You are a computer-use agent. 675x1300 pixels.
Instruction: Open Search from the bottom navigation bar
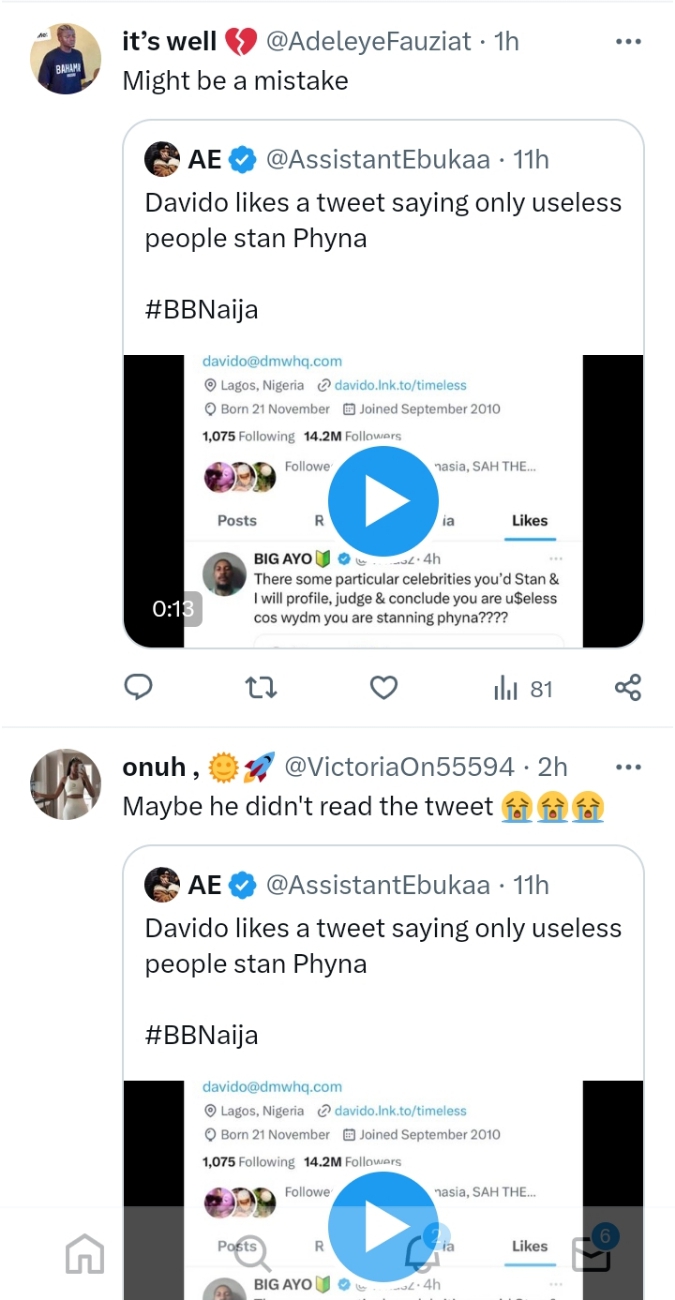pos(253,1254)
